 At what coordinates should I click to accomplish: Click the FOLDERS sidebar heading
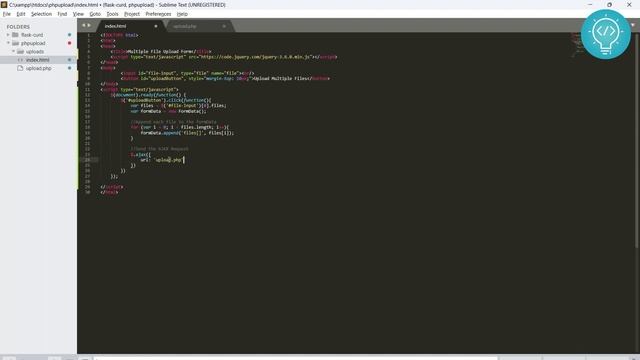(18, 27)
